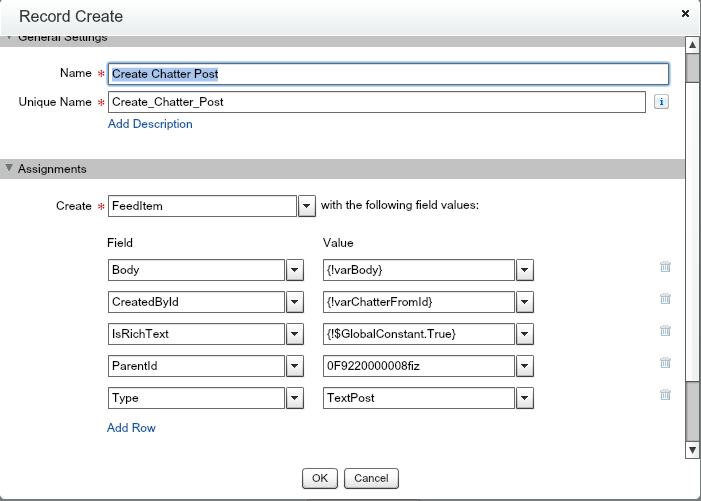Click the scrollbar down arrow
Viewport: 701px width, 501px height.
click(692, 451)
